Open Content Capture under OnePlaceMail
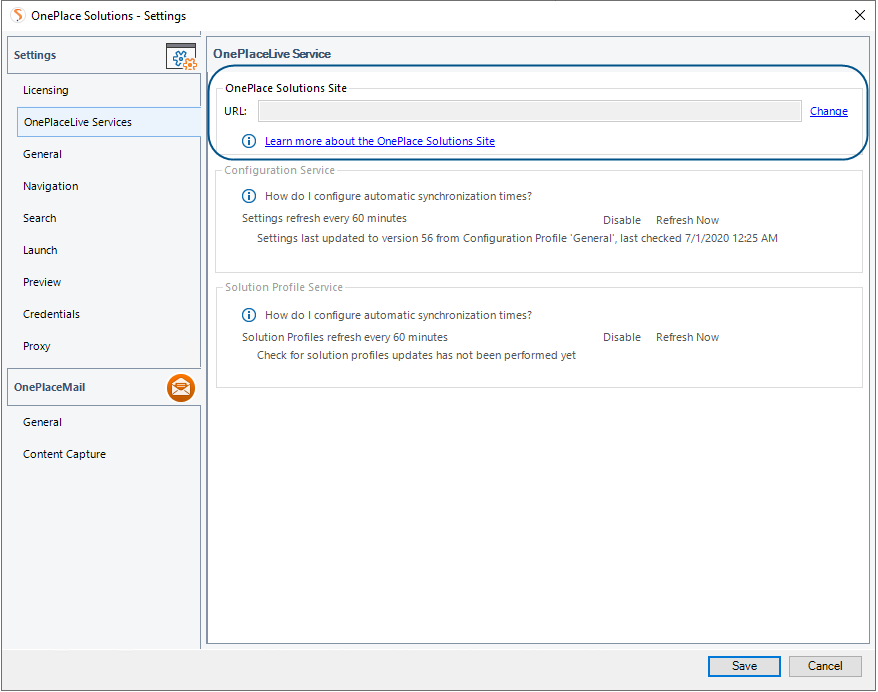Image resolution: width=878 pixels, height=692 pixels. [64, 453]
